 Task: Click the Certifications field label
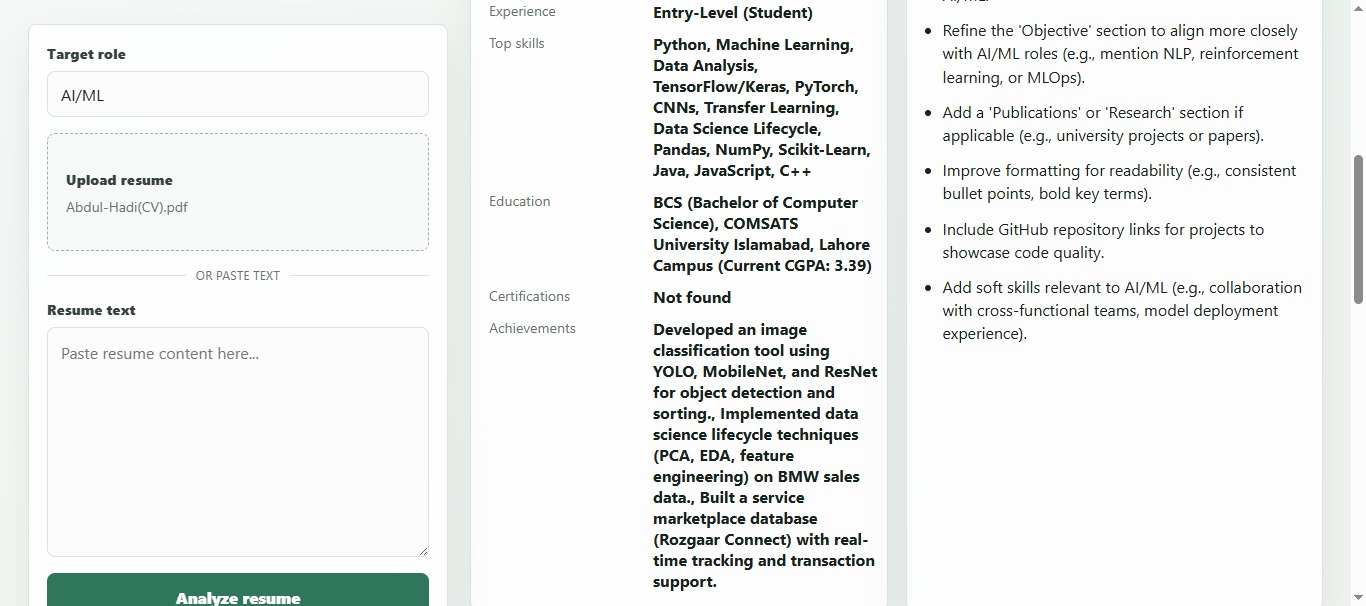[529, 297]
